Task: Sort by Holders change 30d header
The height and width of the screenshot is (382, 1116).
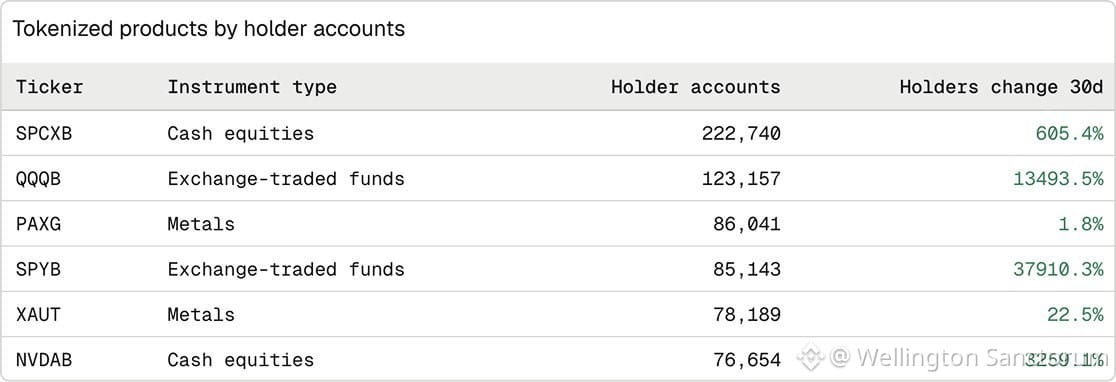Action: click(x=1001, y=87)
